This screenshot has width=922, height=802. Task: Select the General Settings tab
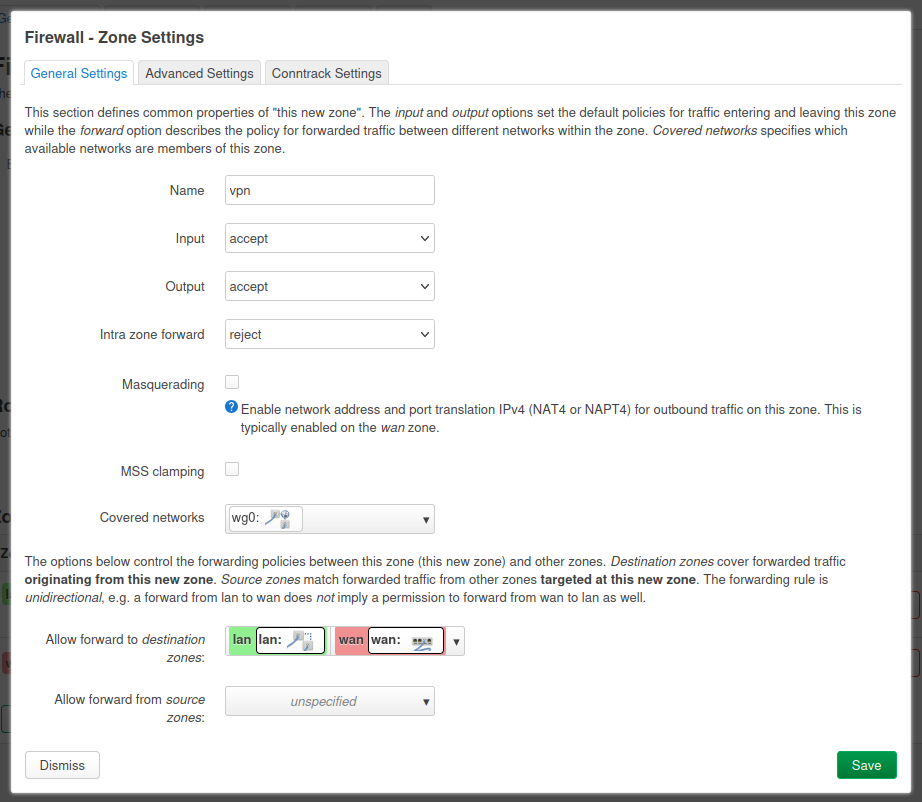coord(79,73)
